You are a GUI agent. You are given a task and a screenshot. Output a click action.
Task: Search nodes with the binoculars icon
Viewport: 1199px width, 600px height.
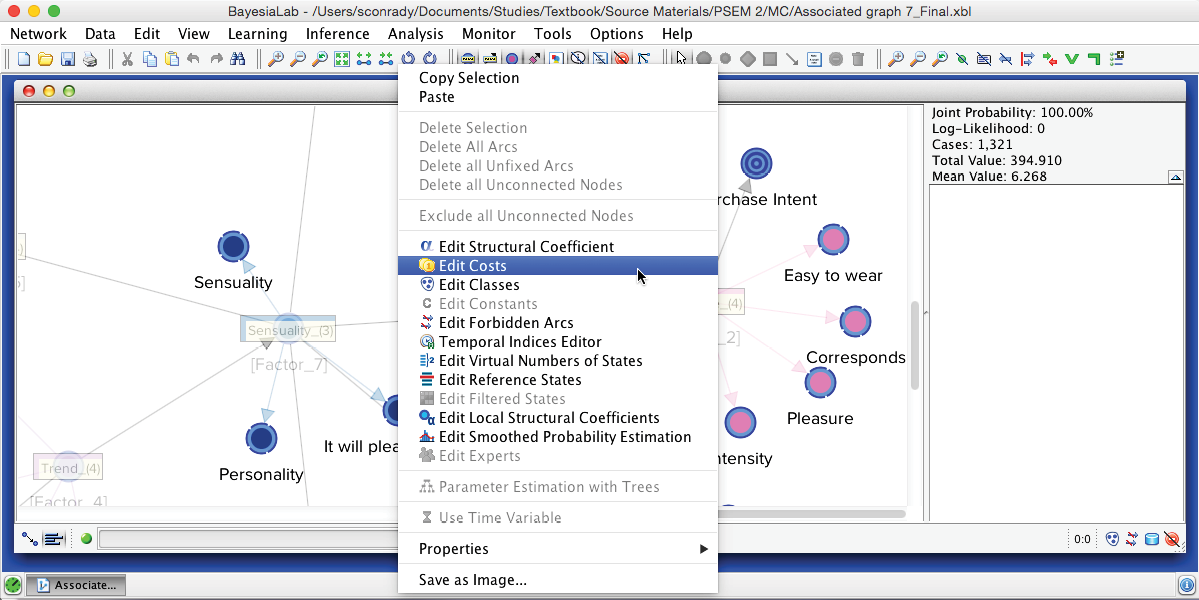coord(238,59)
